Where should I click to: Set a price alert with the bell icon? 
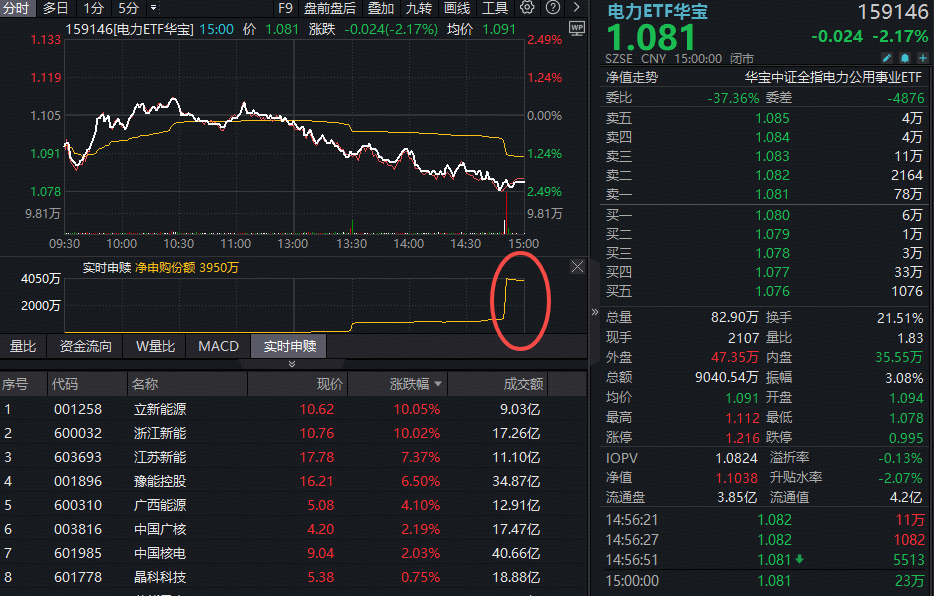coord(904,59)
